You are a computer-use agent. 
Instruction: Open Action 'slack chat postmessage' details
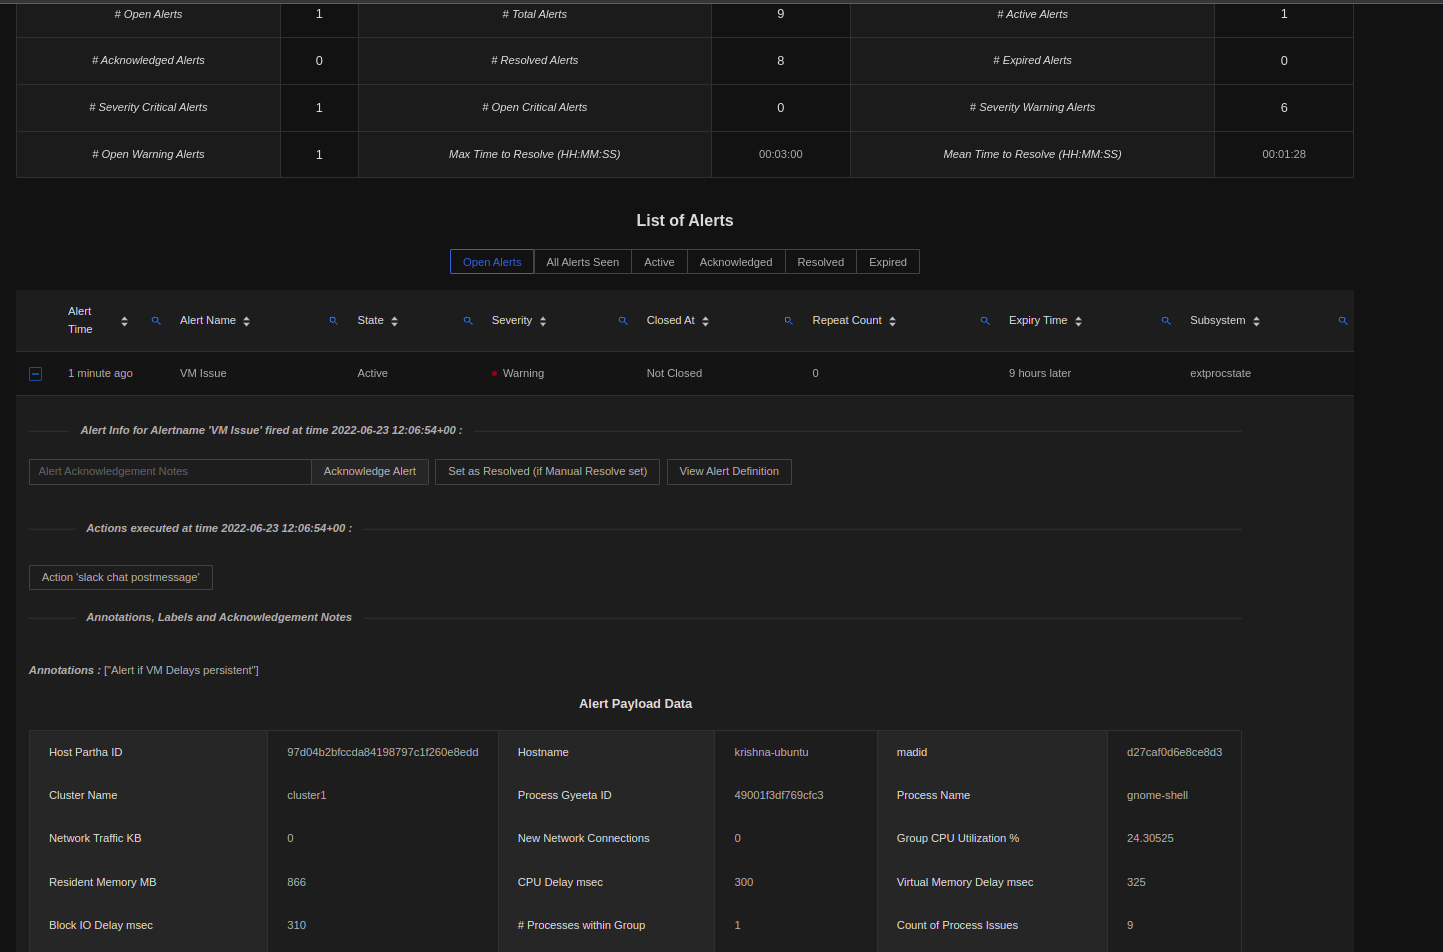[121, 578]
